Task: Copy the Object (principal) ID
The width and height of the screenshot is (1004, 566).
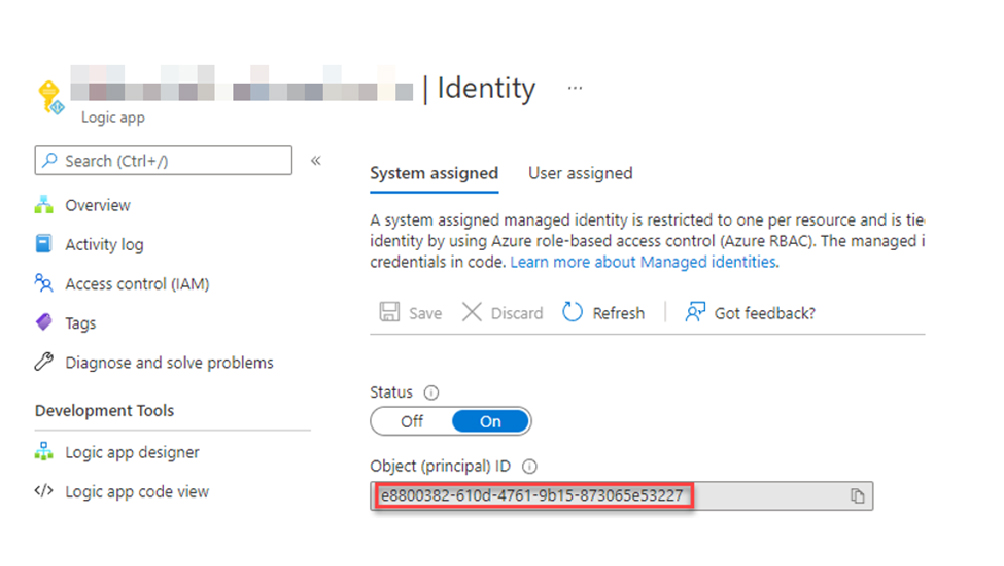Action: click(857, 496)
